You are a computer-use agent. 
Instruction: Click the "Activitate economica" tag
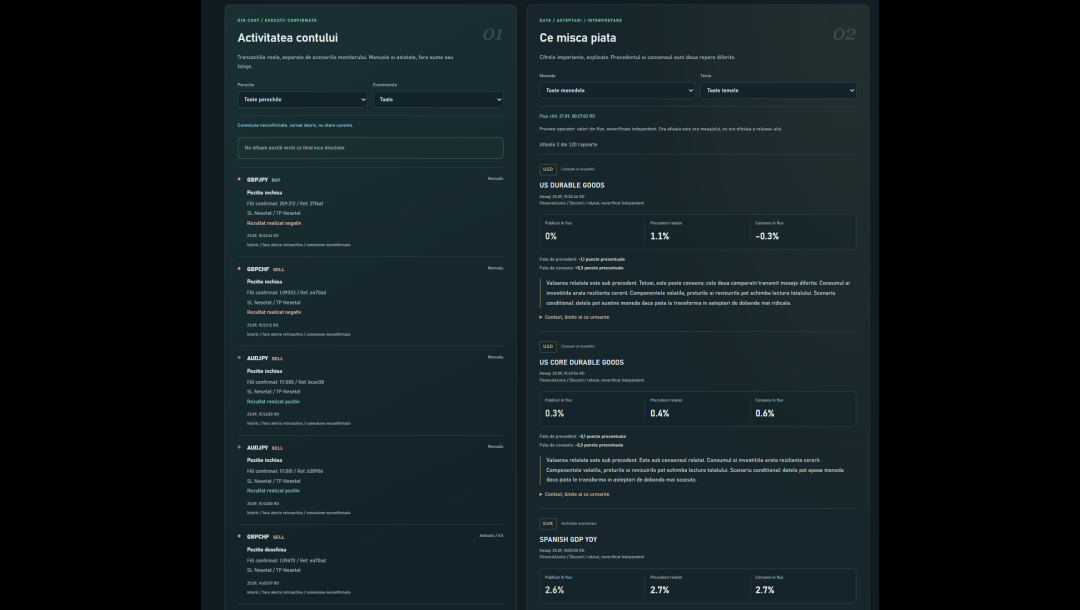[579, 524]
